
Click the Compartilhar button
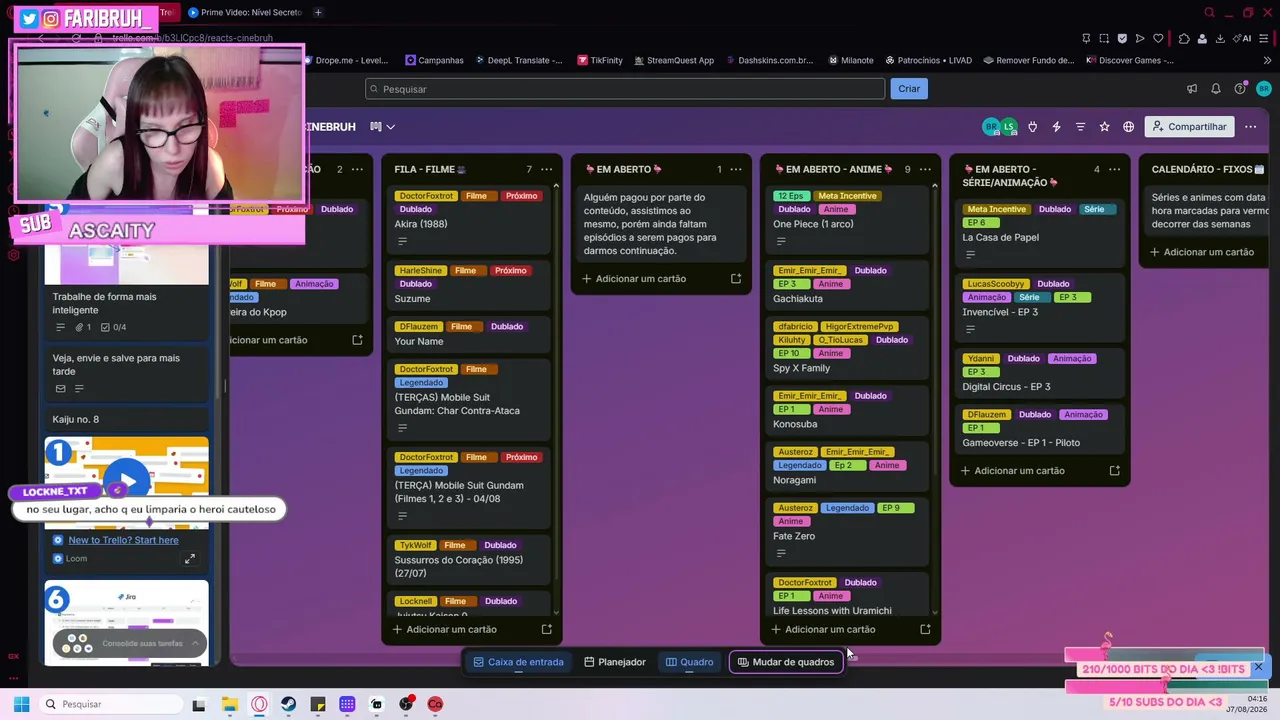(1189, 127)
